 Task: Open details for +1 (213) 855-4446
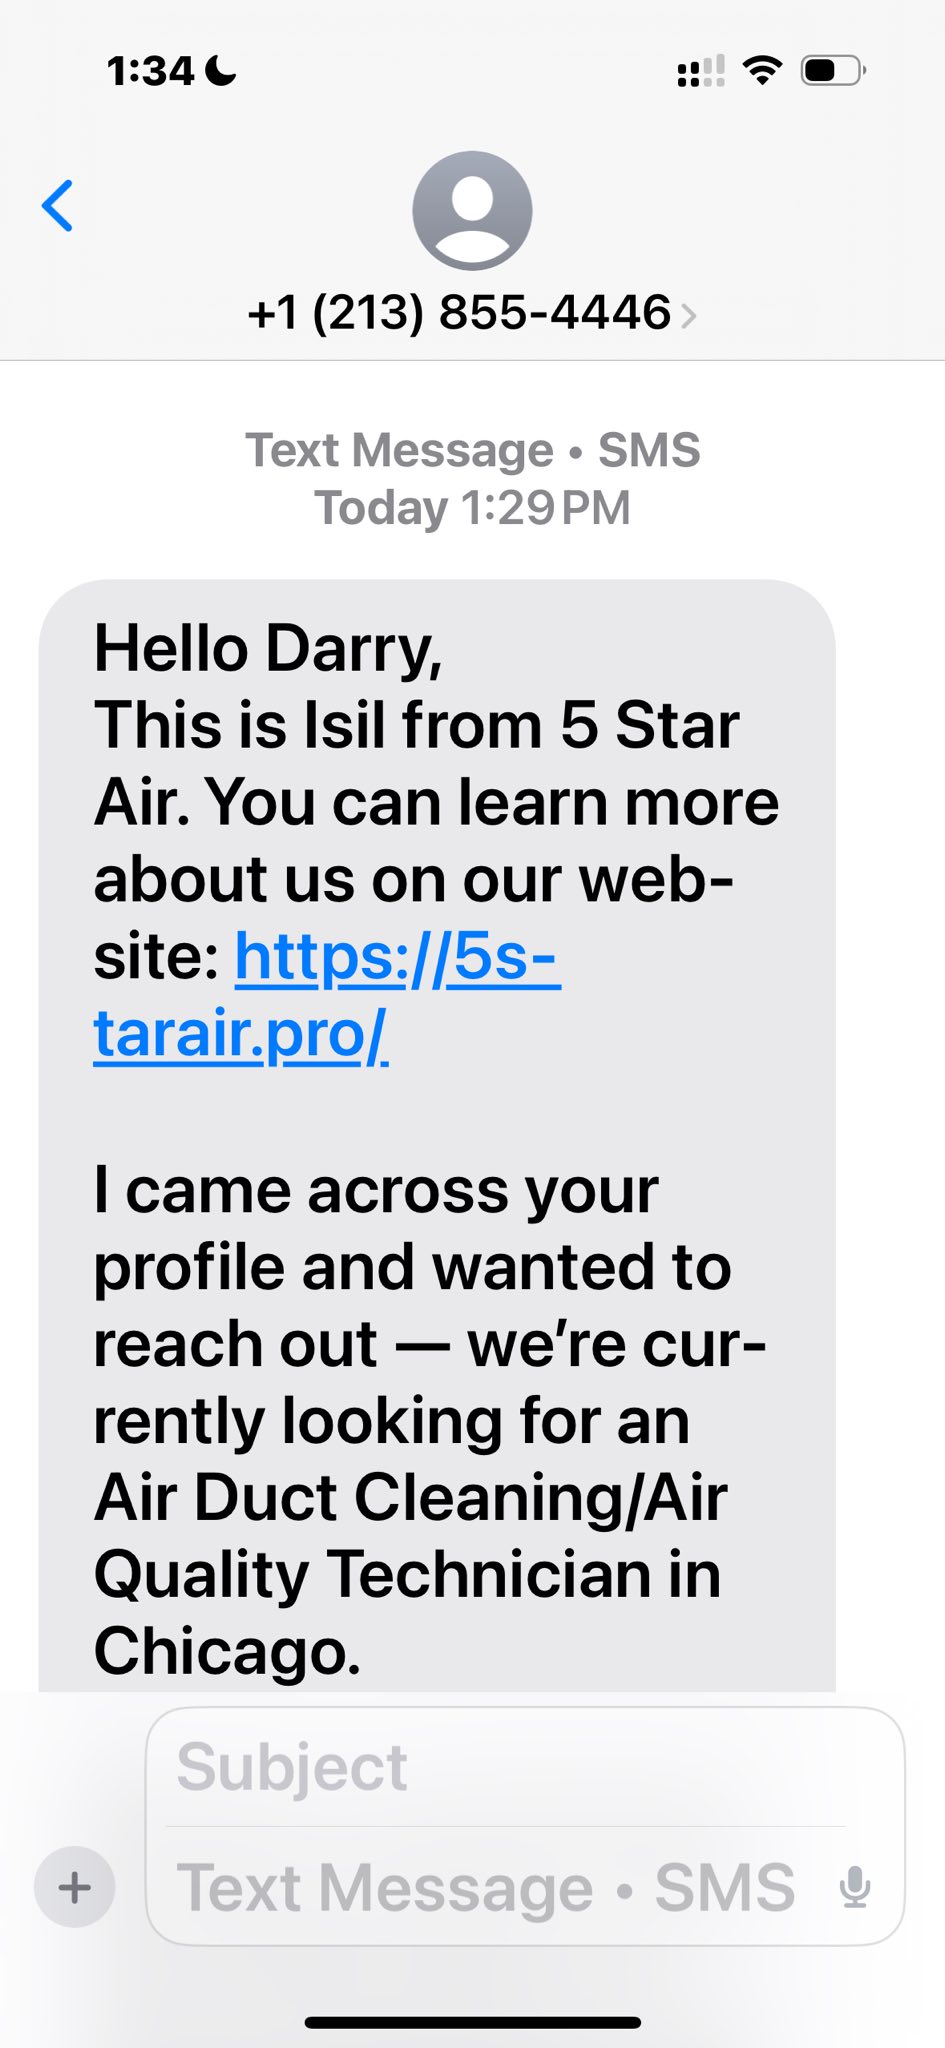(460, 312)
